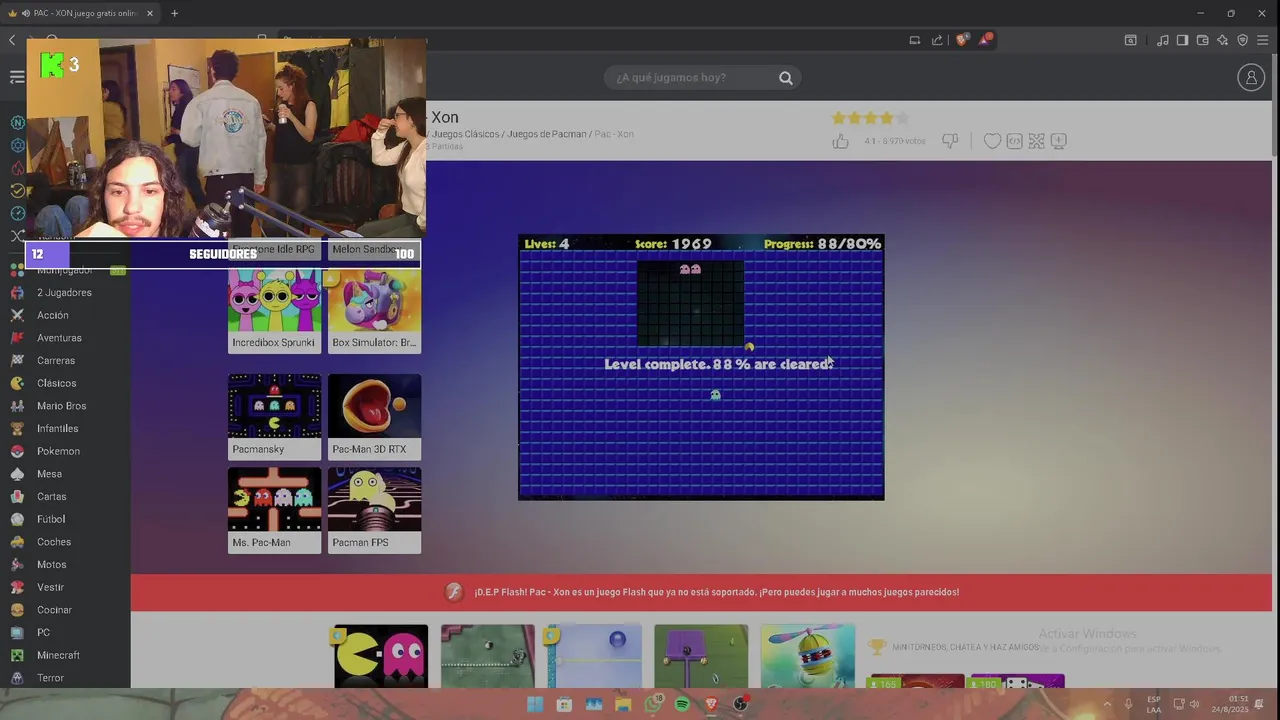This screenshot has height=720, width=1280.
Task: Click the thumbs down dislike icon
Action: coord(950,141)
